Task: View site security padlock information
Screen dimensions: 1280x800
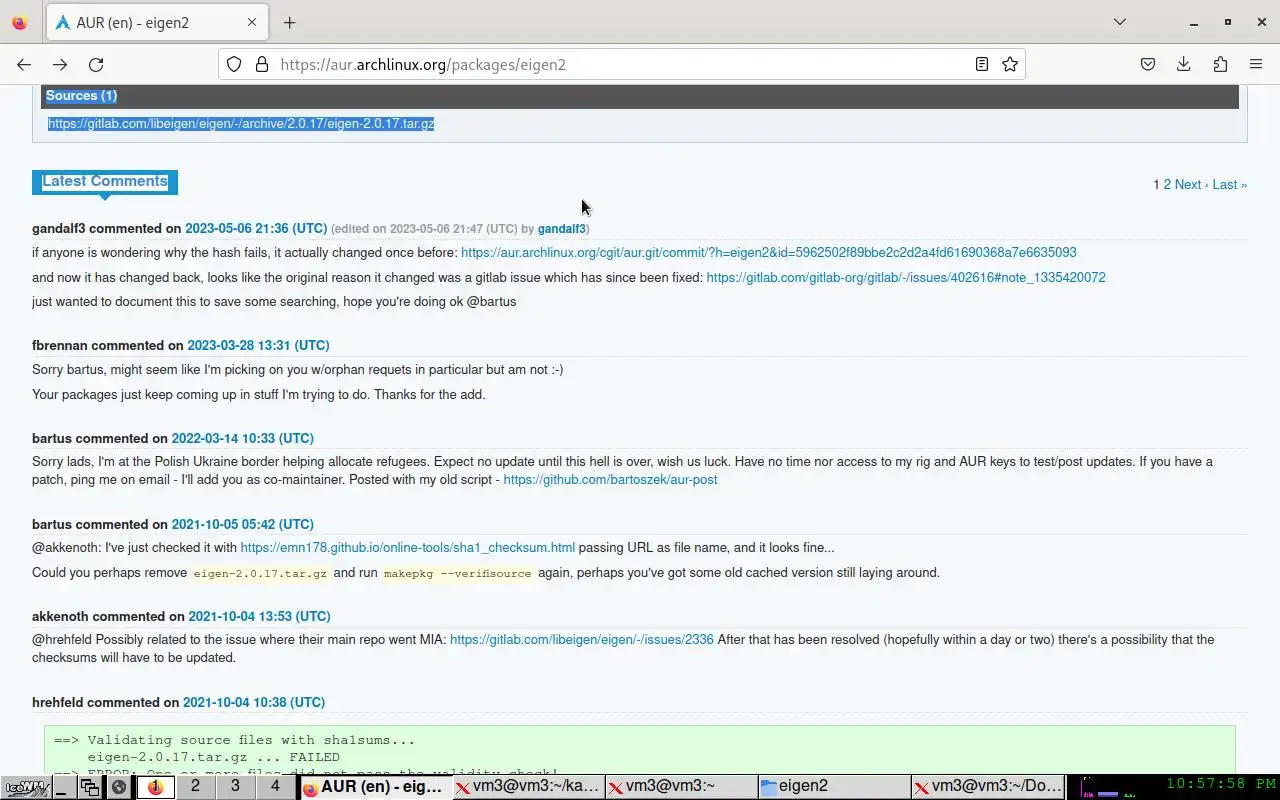Action: click(x=262, y=64)
